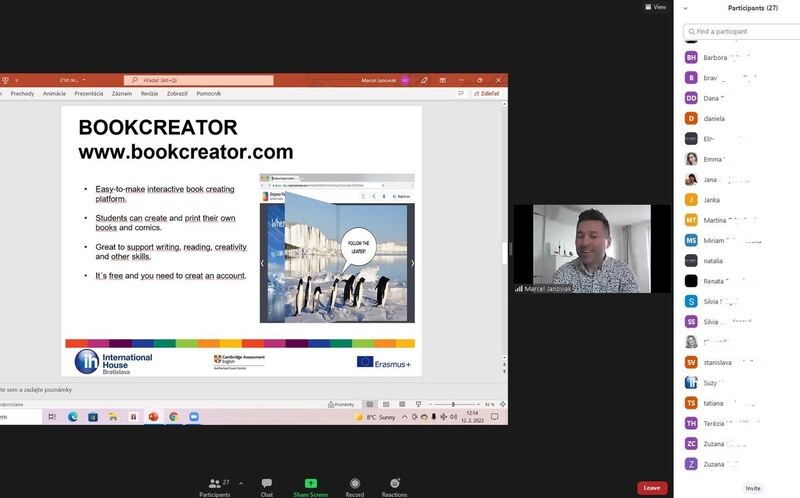Go to next slide via scrollbar double-arrow
The width and height of the screenshot is (800, 498).
coord(505,371)
